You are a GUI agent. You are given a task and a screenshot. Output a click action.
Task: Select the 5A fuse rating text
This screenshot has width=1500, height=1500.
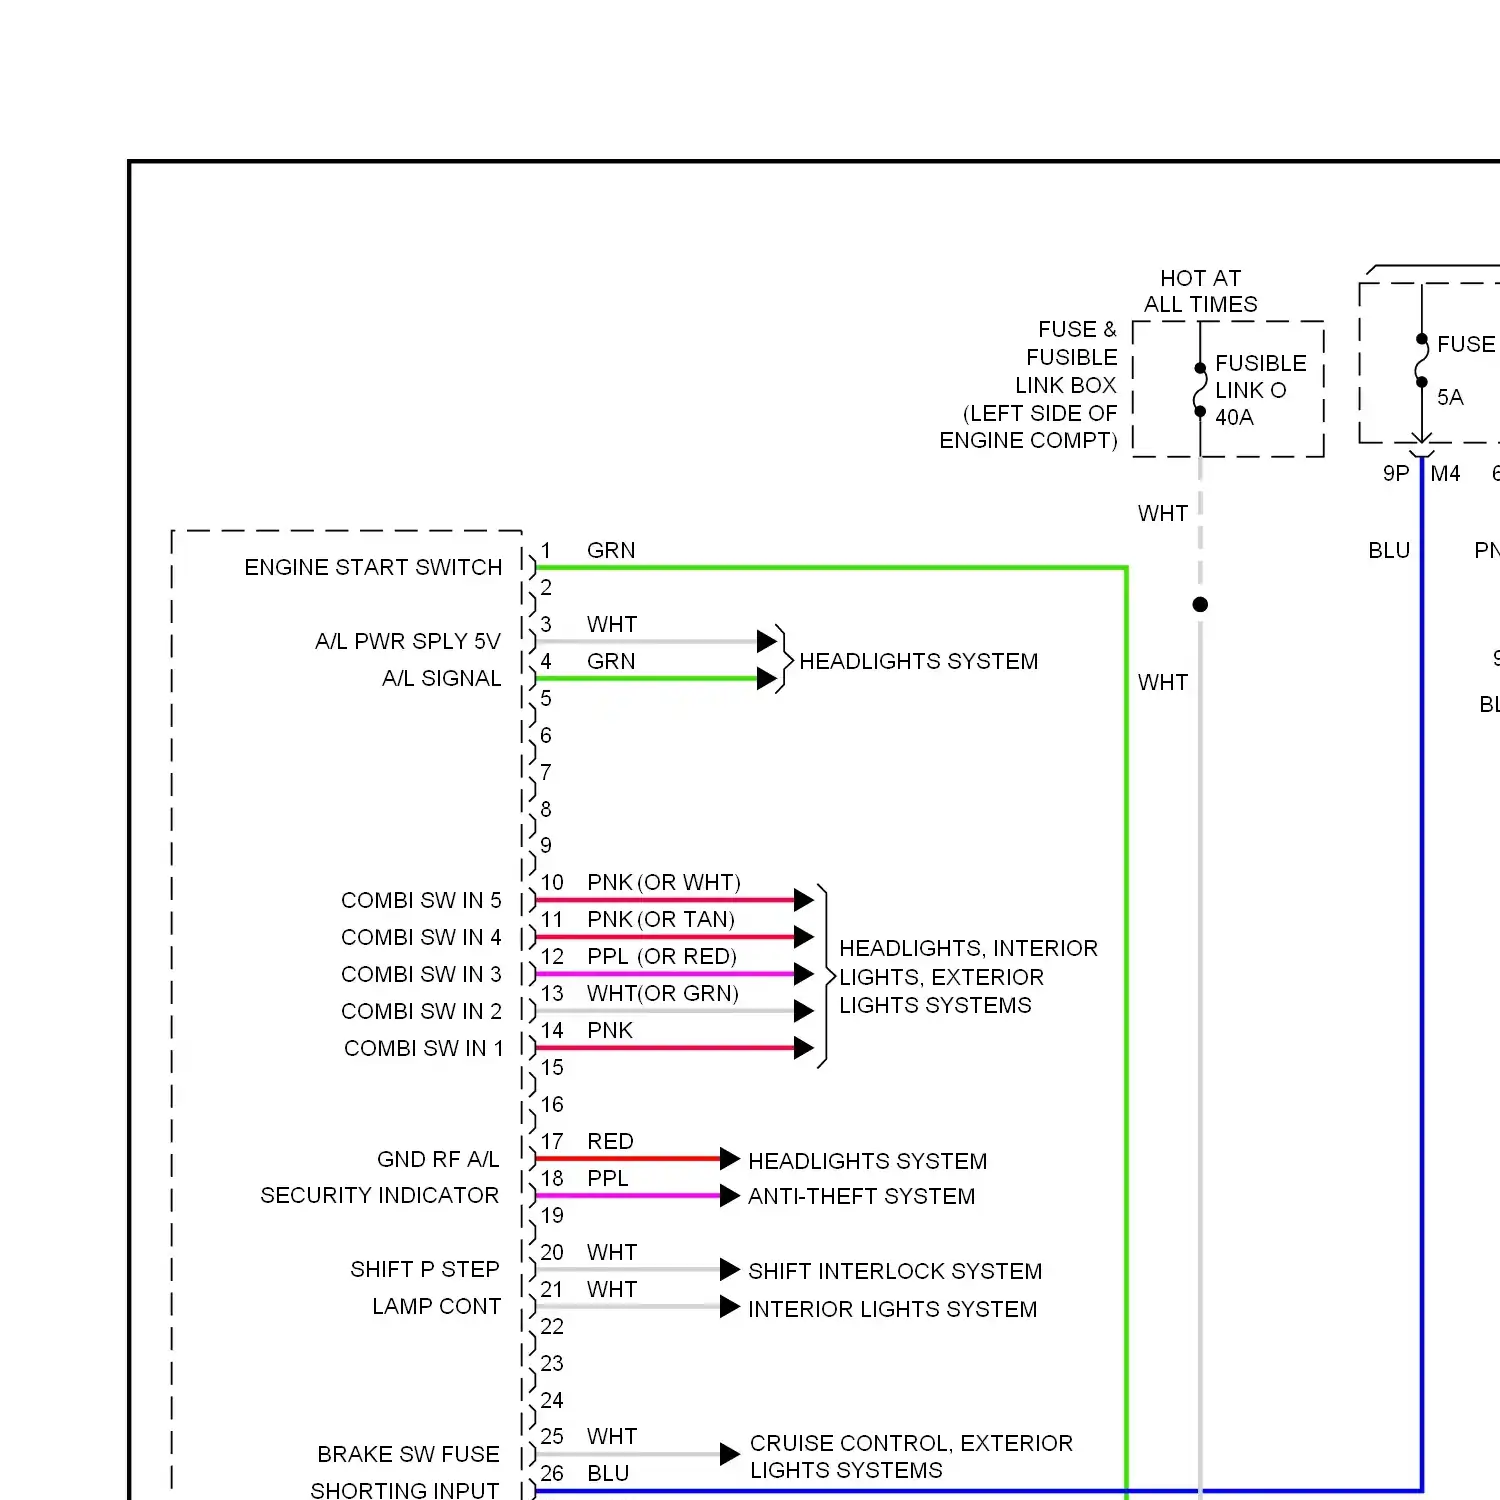1450,398
